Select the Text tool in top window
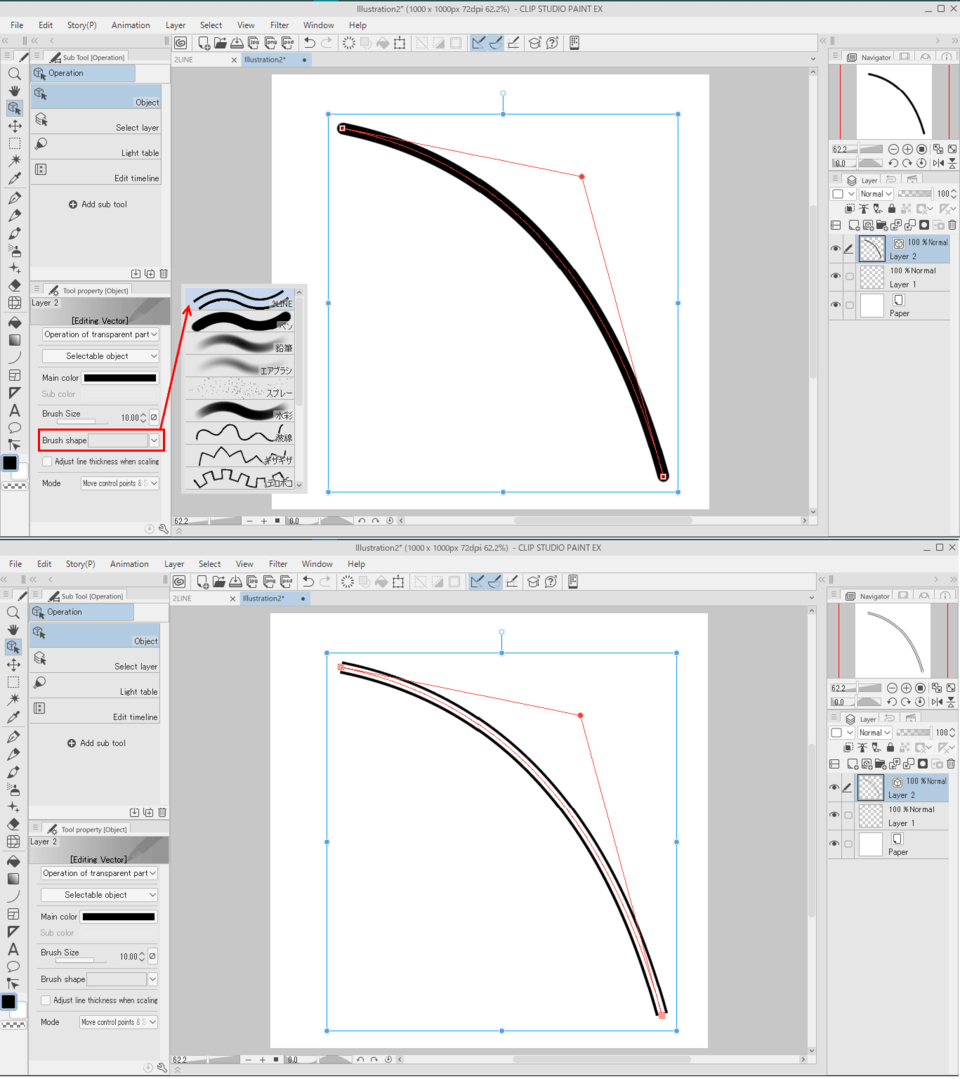The image size is (960, 1079). tap(14, 411)
